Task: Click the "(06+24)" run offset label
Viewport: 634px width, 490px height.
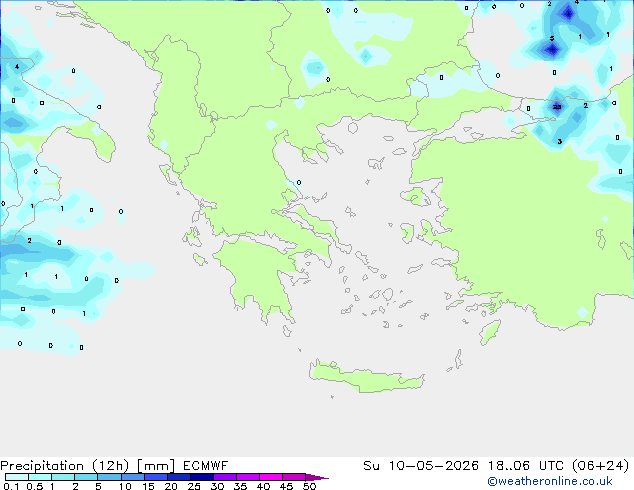Action: click(x=600, y=466)
